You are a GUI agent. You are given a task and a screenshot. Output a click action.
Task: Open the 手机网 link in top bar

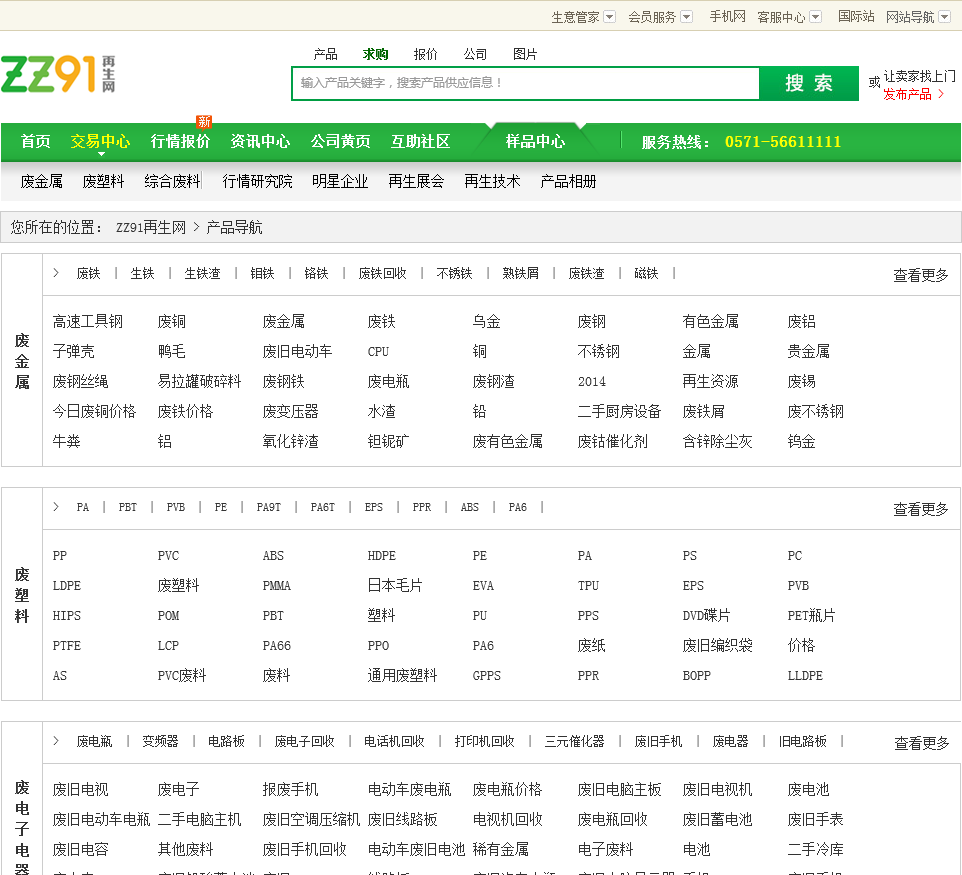point(727,17)
